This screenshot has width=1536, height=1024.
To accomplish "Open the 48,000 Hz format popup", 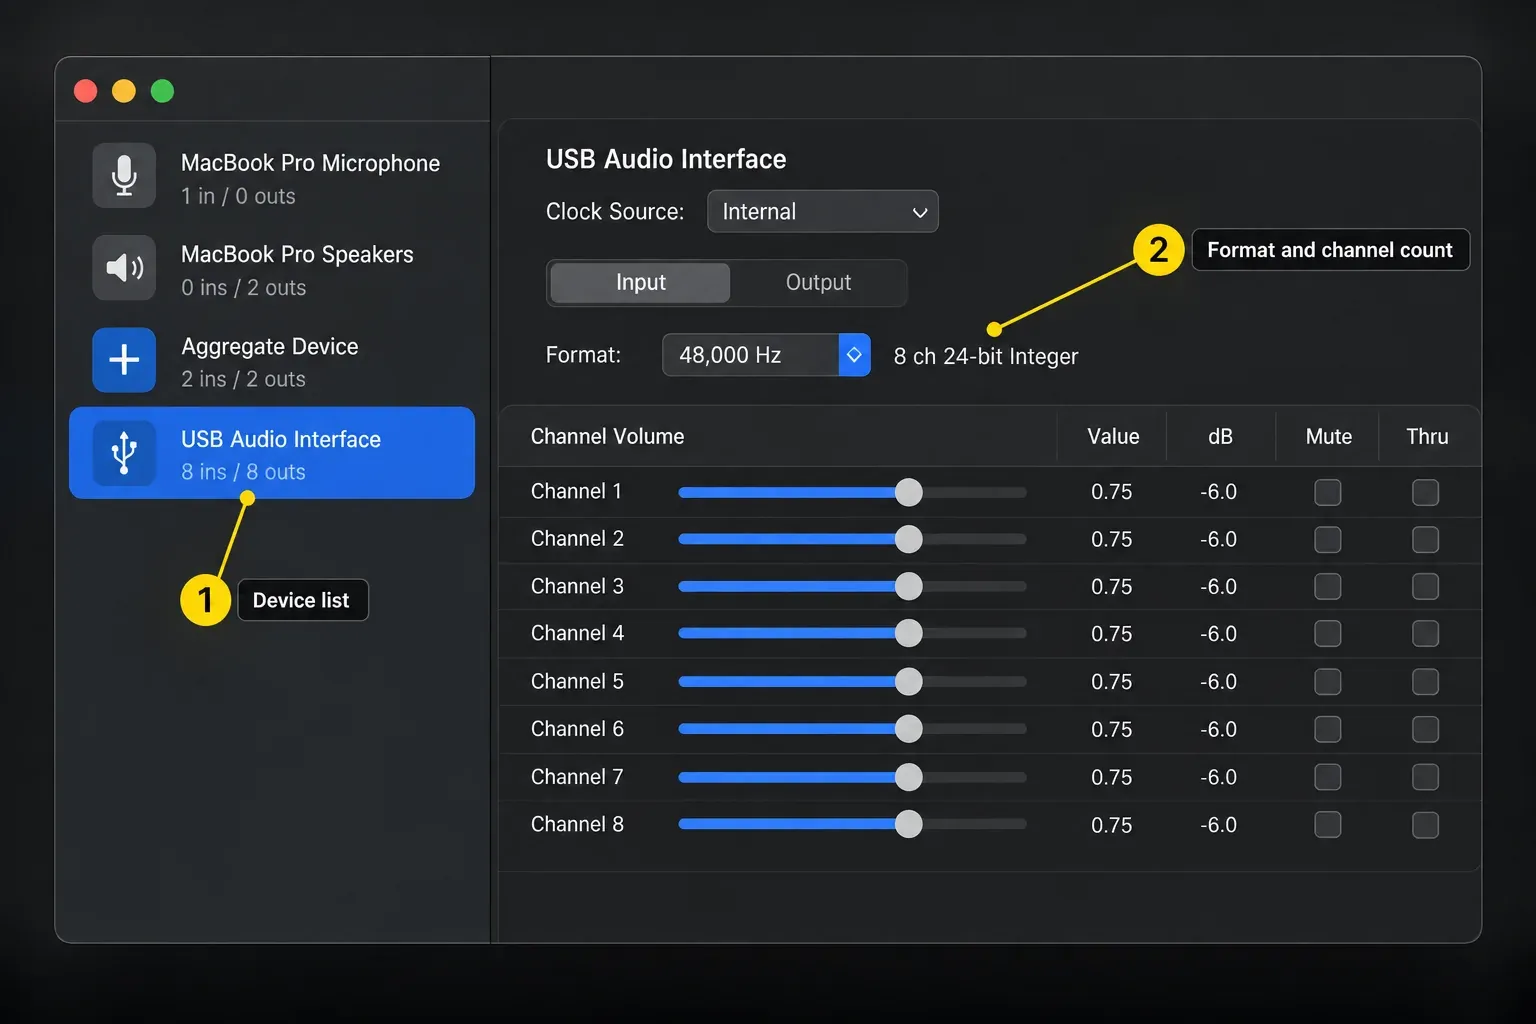I will tap(766, 355).
